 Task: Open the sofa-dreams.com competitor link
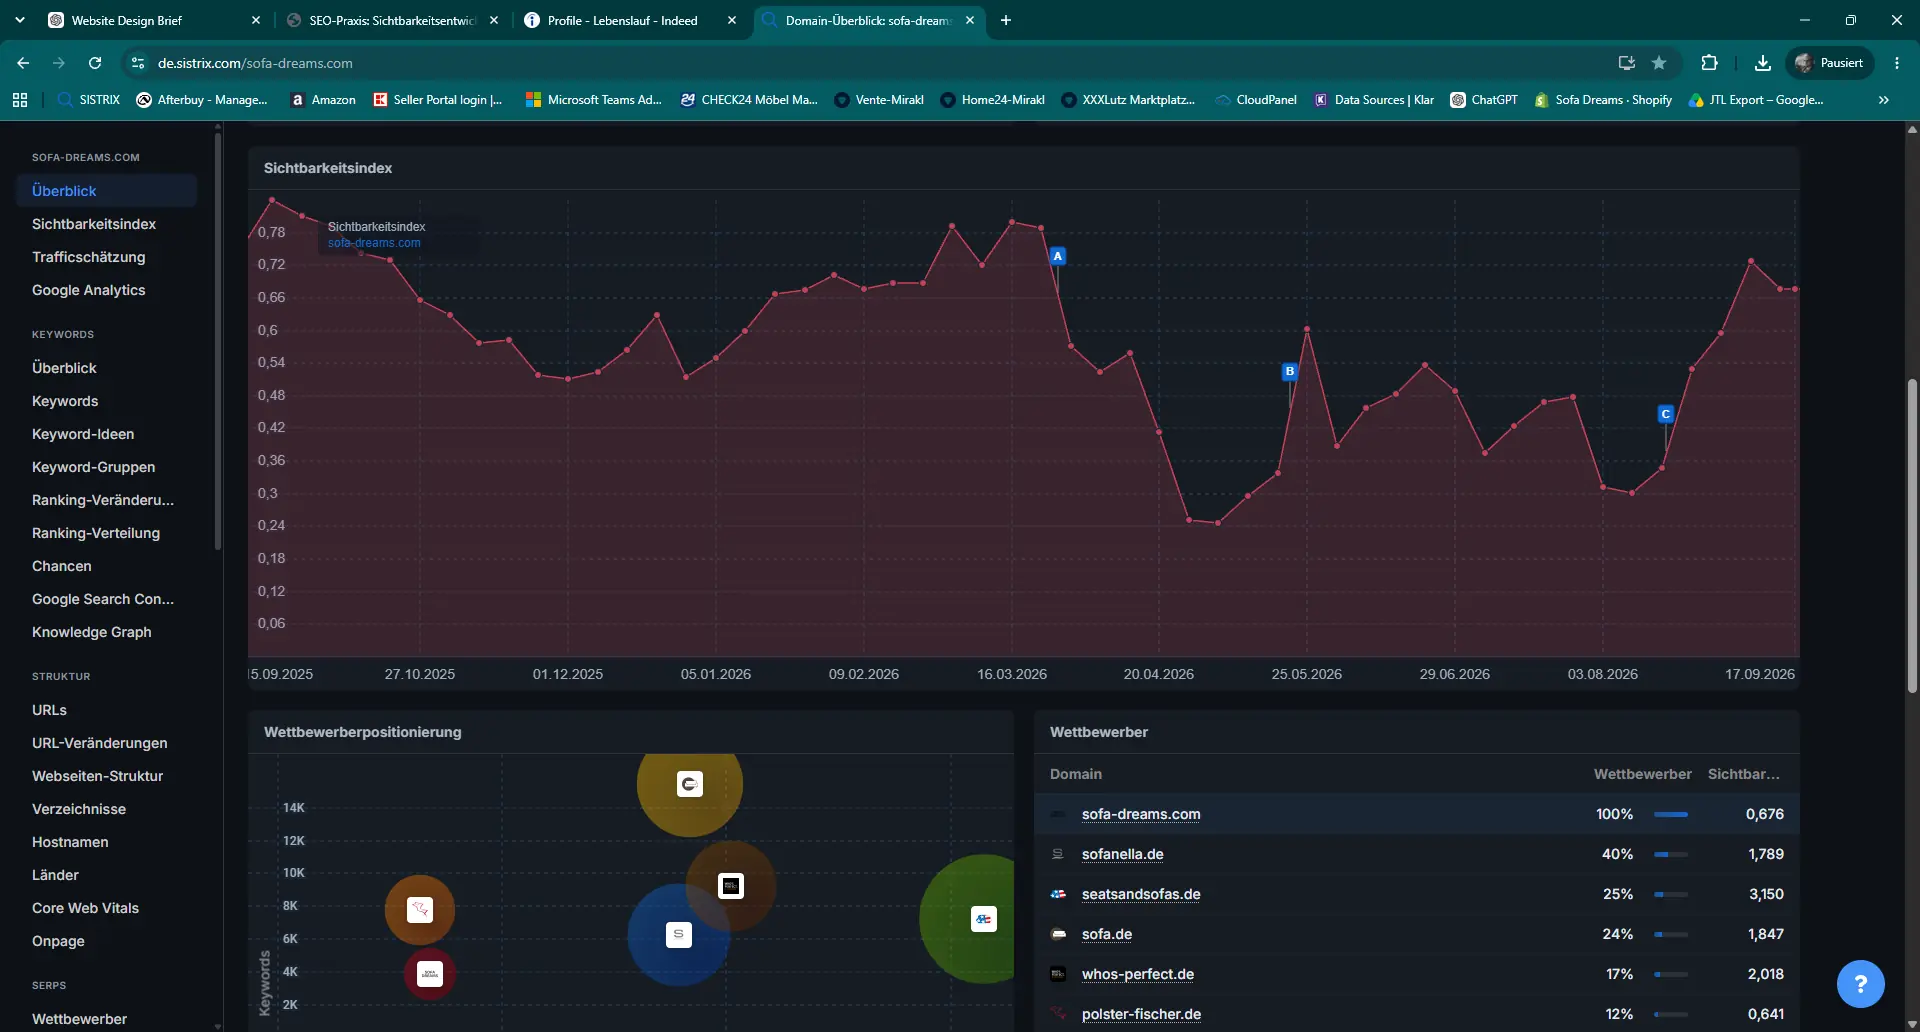[x=1141, y=814]
